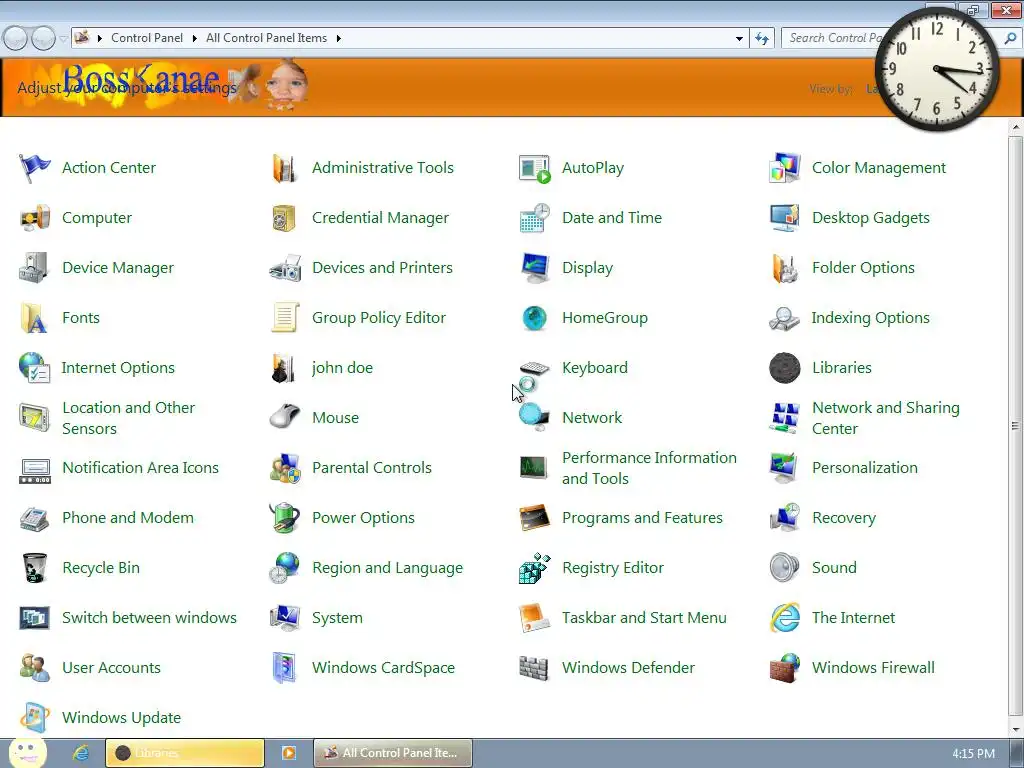Click the Control Panel breadcrumb
This screenshot has height=768, width=1024.
(x=147, y=38)
